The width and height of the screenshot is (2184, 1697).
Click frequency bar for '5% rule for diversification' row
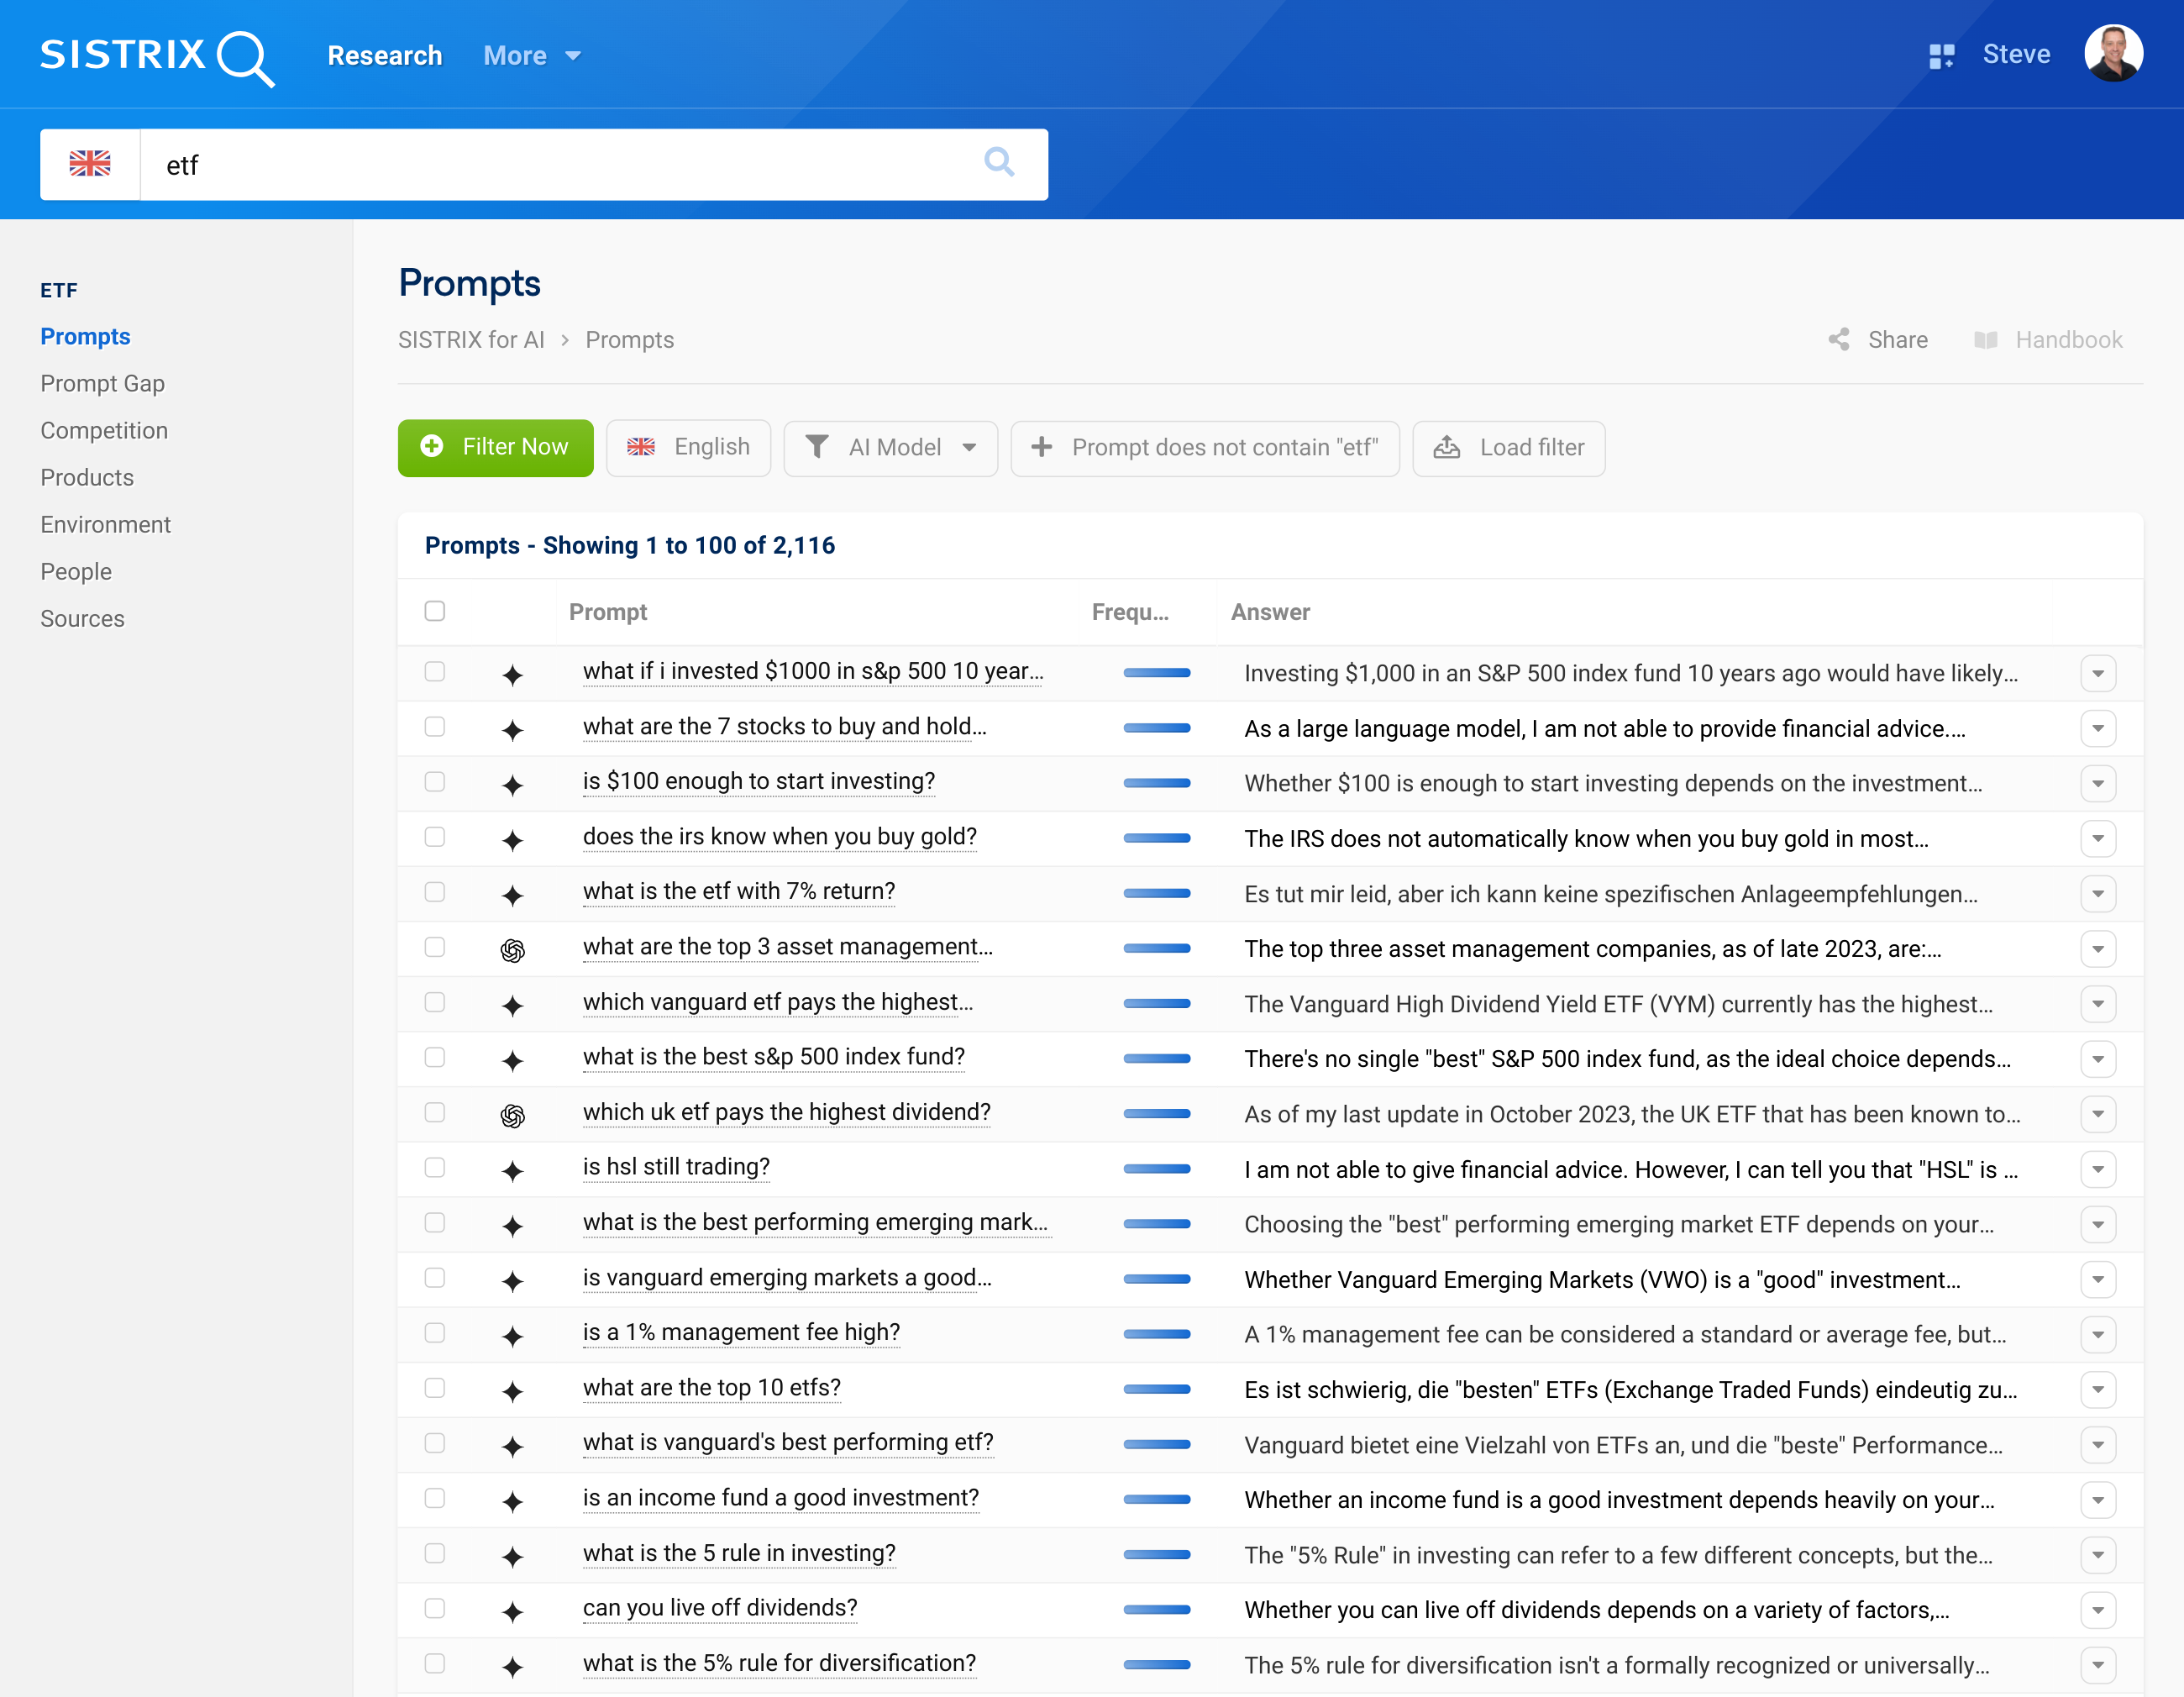(1157, 1665)
